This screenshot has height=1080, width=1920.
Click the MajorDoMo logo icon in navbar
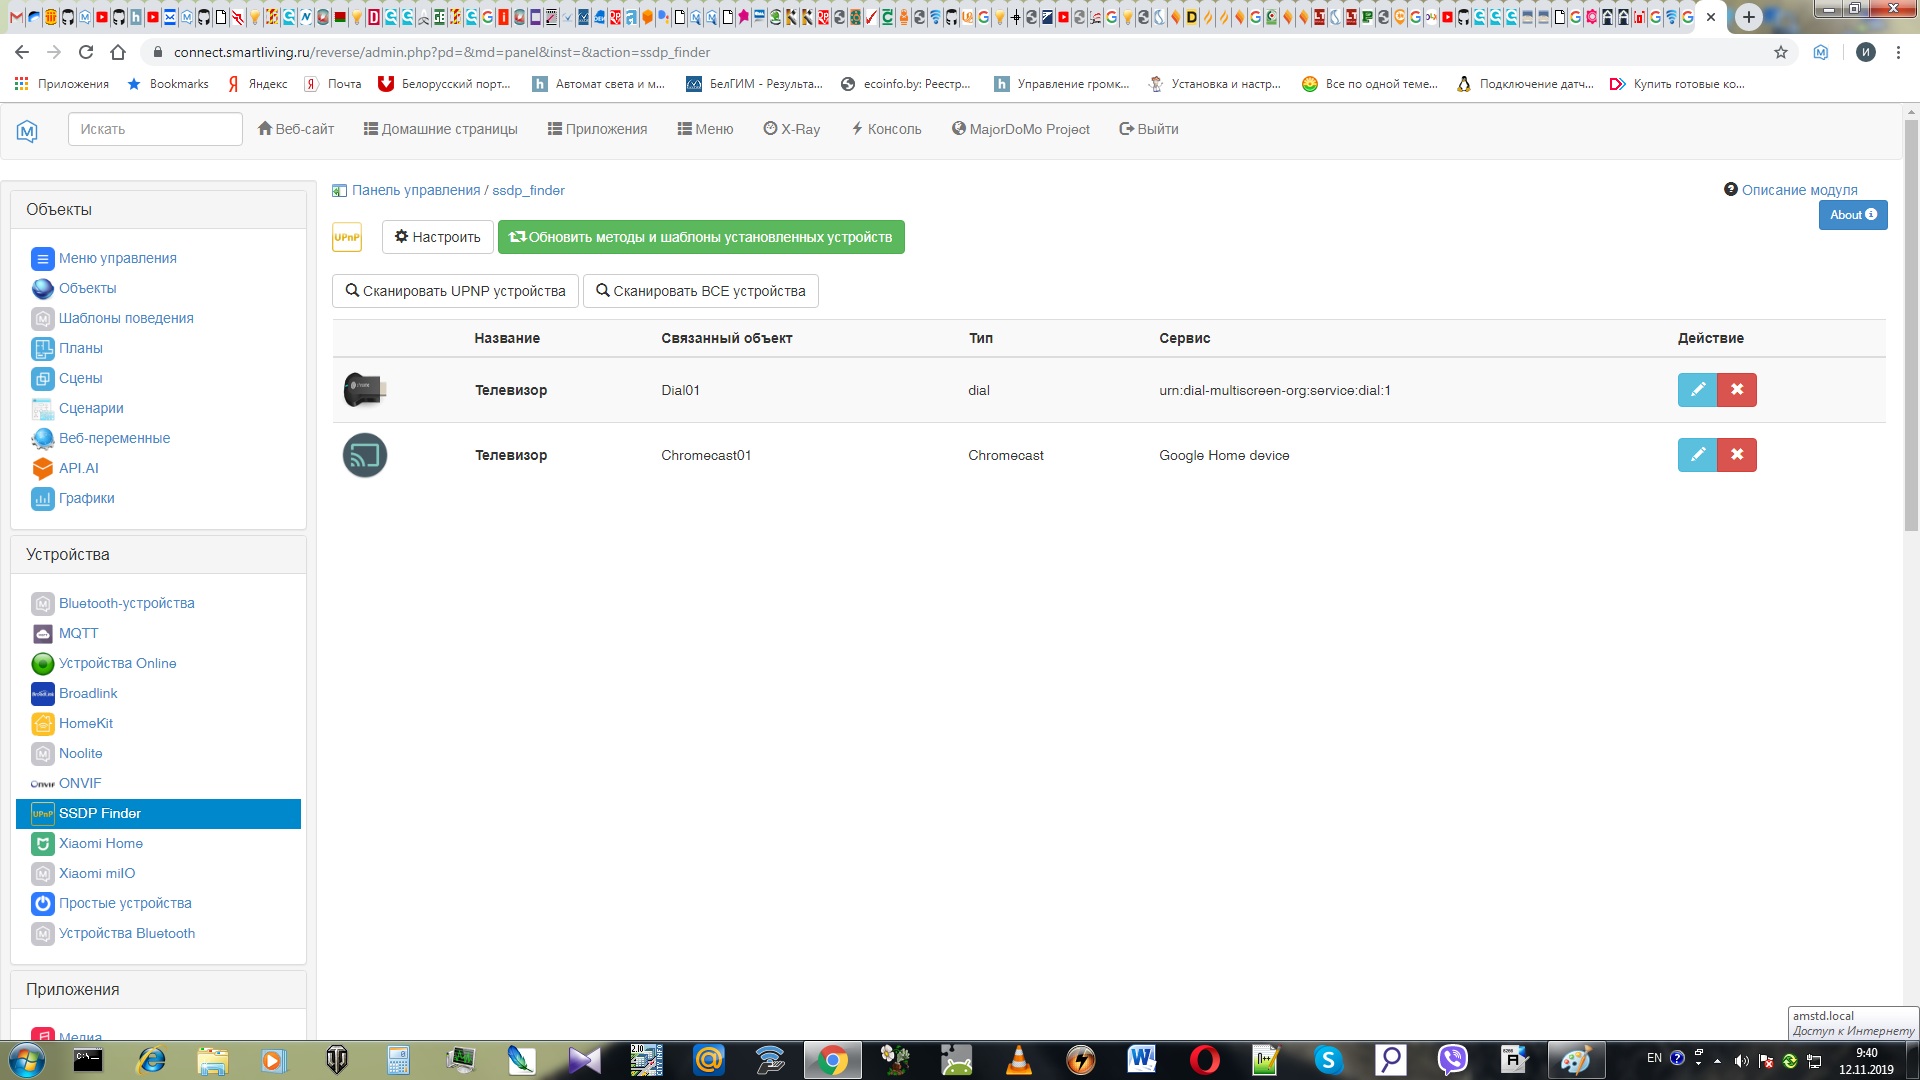click(27, 130)
